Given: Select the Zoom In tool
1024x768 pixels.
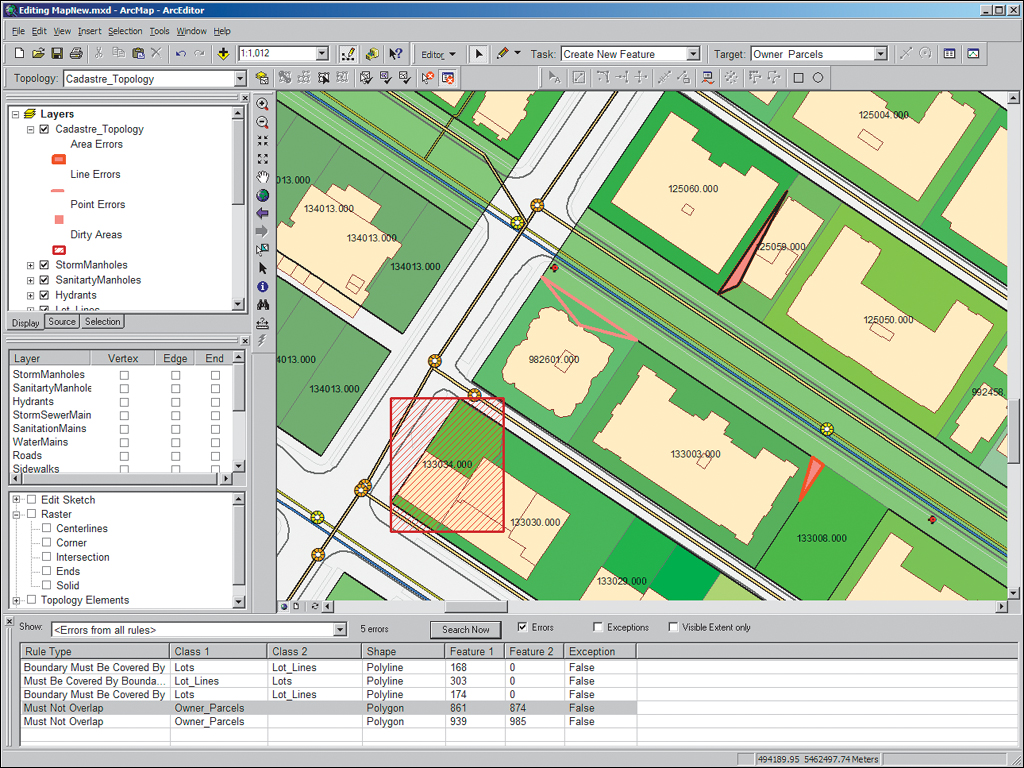Looking at the screenshot, I should pos(263,104).
